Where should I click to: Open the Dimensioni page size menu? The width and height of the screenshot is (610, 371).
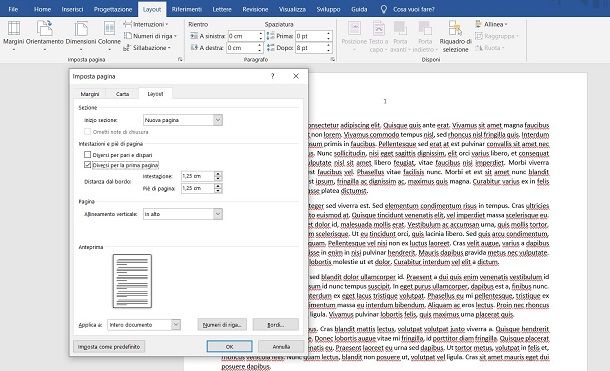pyautogui.click(x=81, y=37)
